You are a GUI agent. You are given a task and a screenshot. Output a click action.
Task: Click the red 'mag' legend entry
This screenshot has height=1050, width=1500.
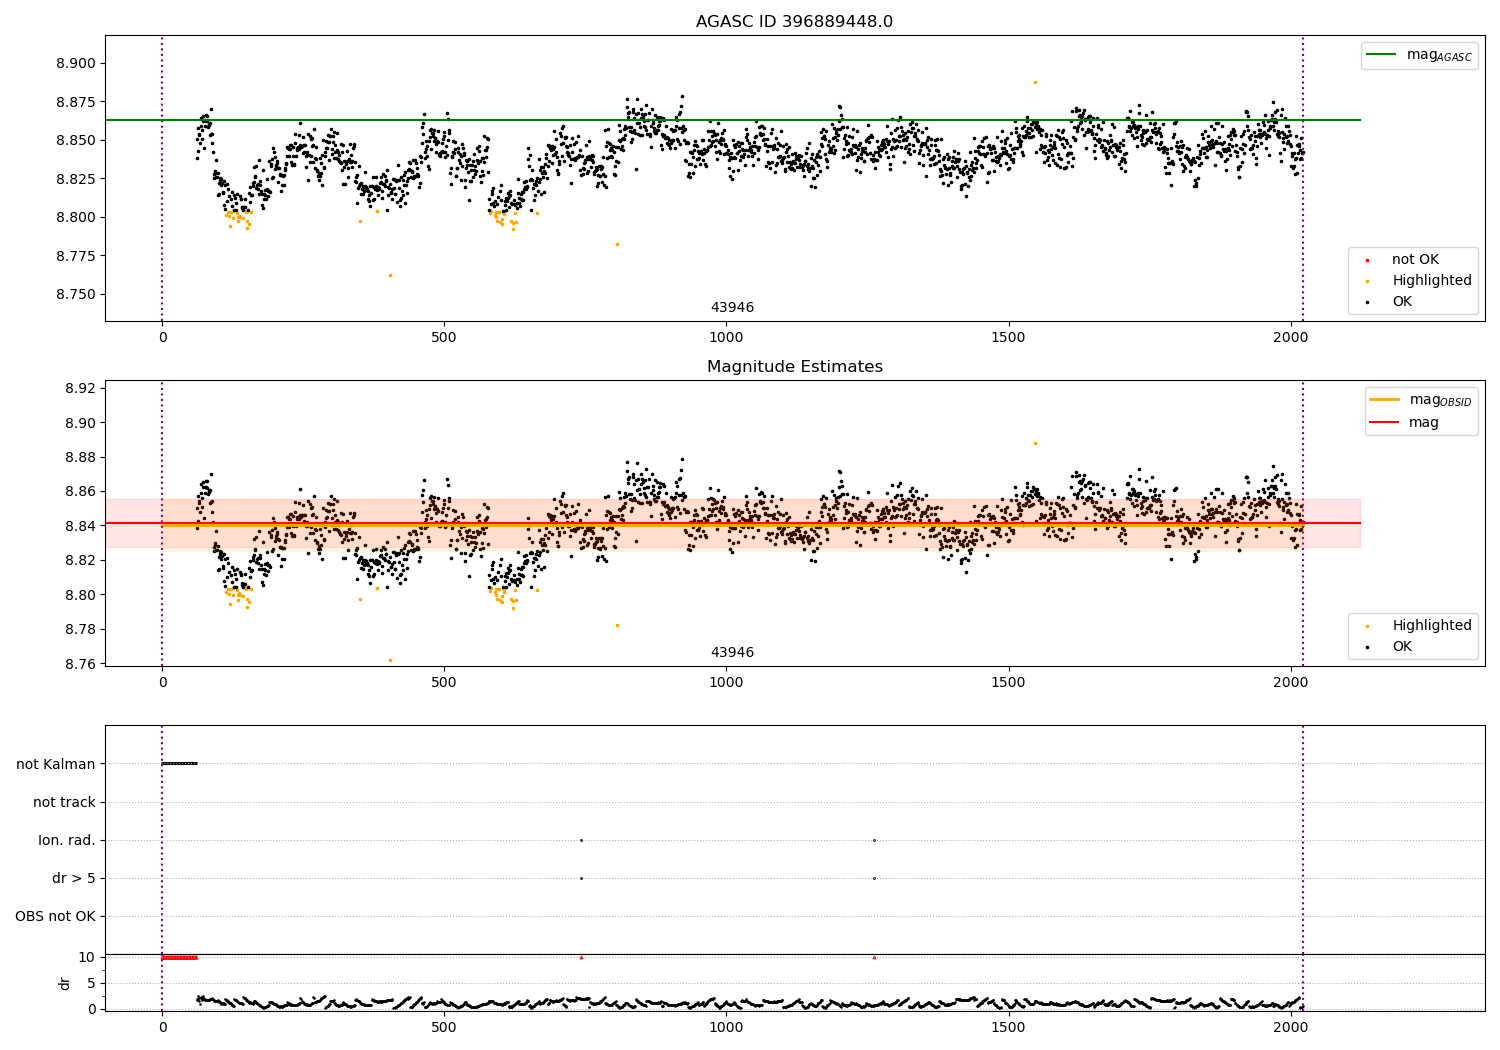[x=1423, y=422]
